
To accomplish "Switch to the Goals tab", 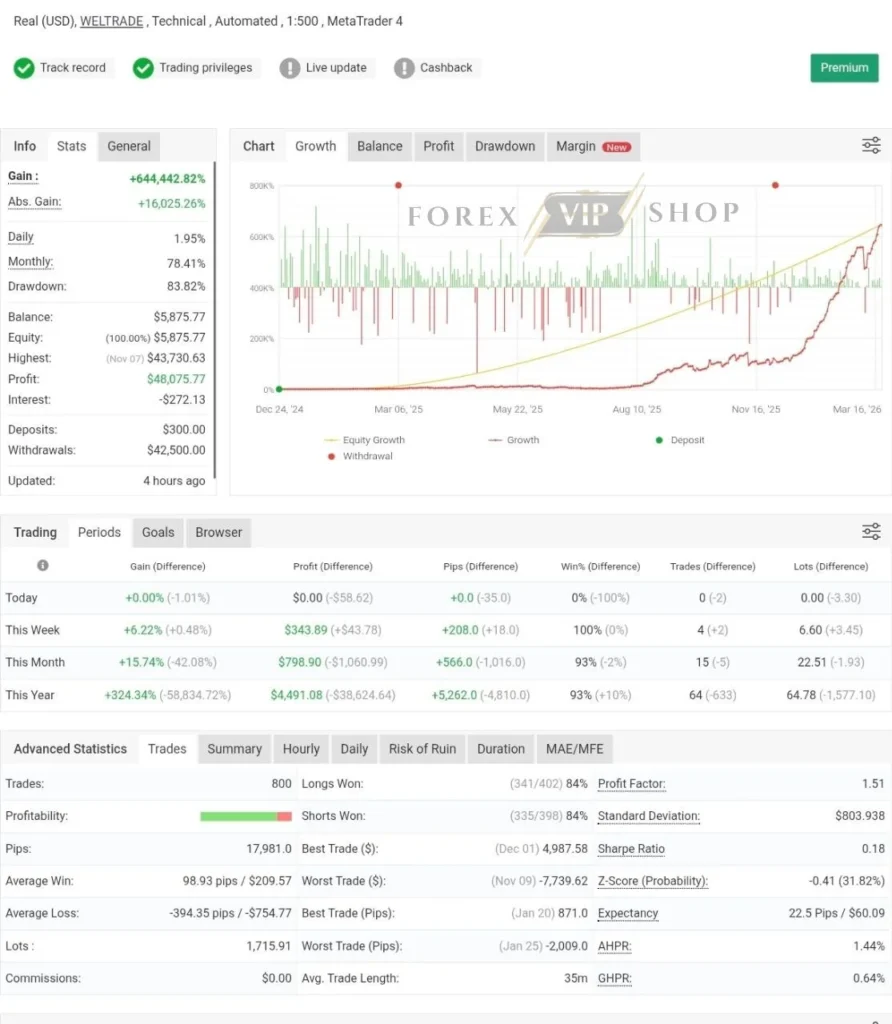I will pos(158,532).
